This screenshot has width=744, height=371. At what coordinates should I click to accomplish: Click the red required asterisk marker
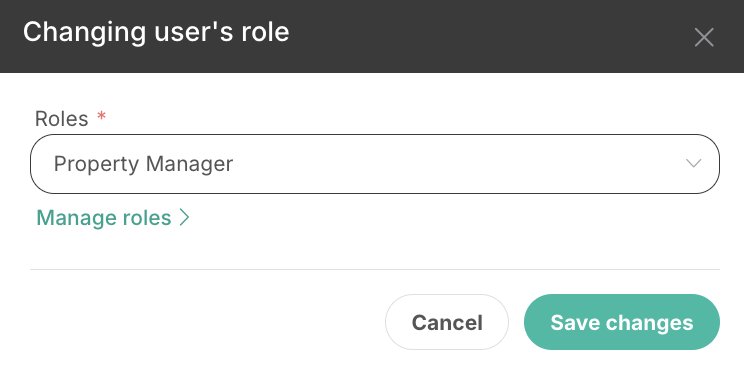pyautogui.click(x=101, y=116)
